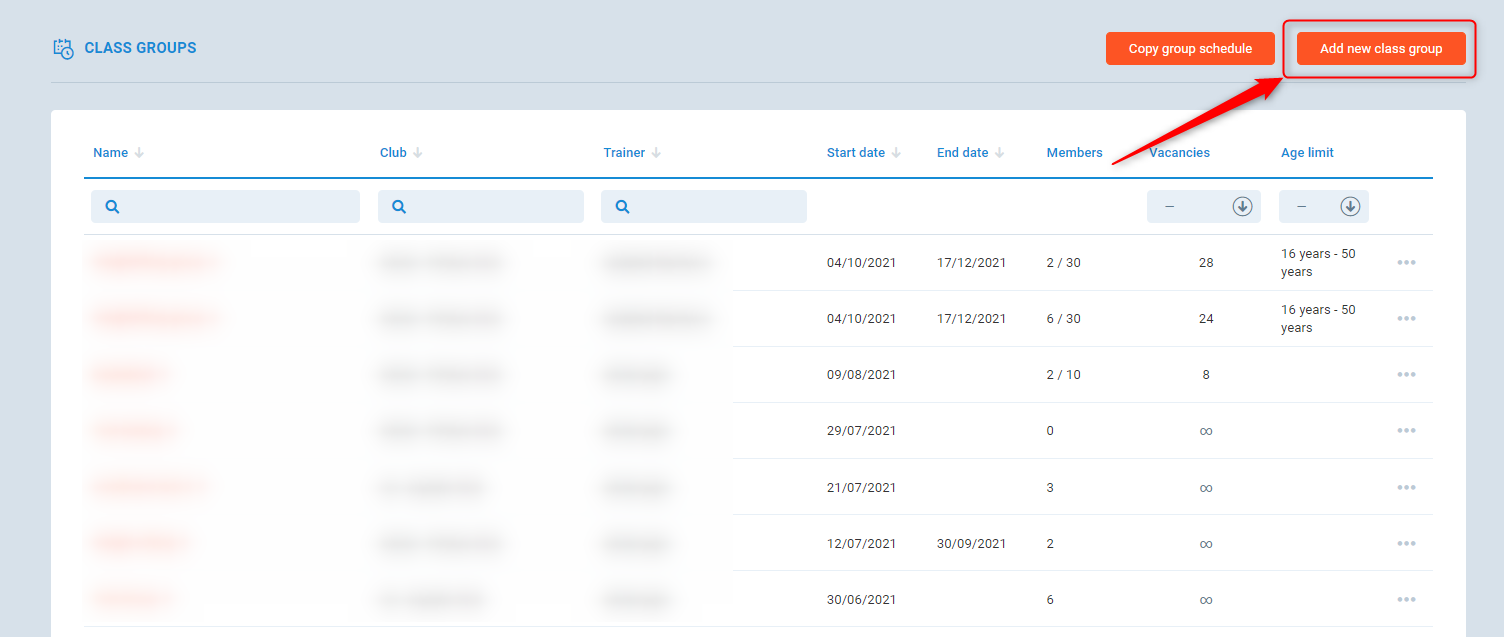The image size is (1504, 637).
Task: Sort by Club column arrow
Action: click(x=418, y=153)
